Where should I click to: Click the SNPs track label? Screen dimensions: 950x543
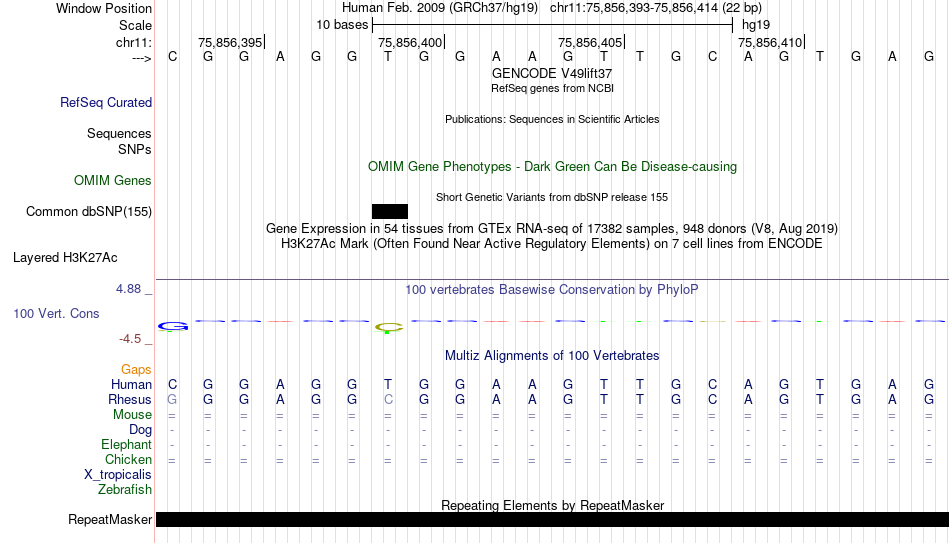tap(135, 149)
